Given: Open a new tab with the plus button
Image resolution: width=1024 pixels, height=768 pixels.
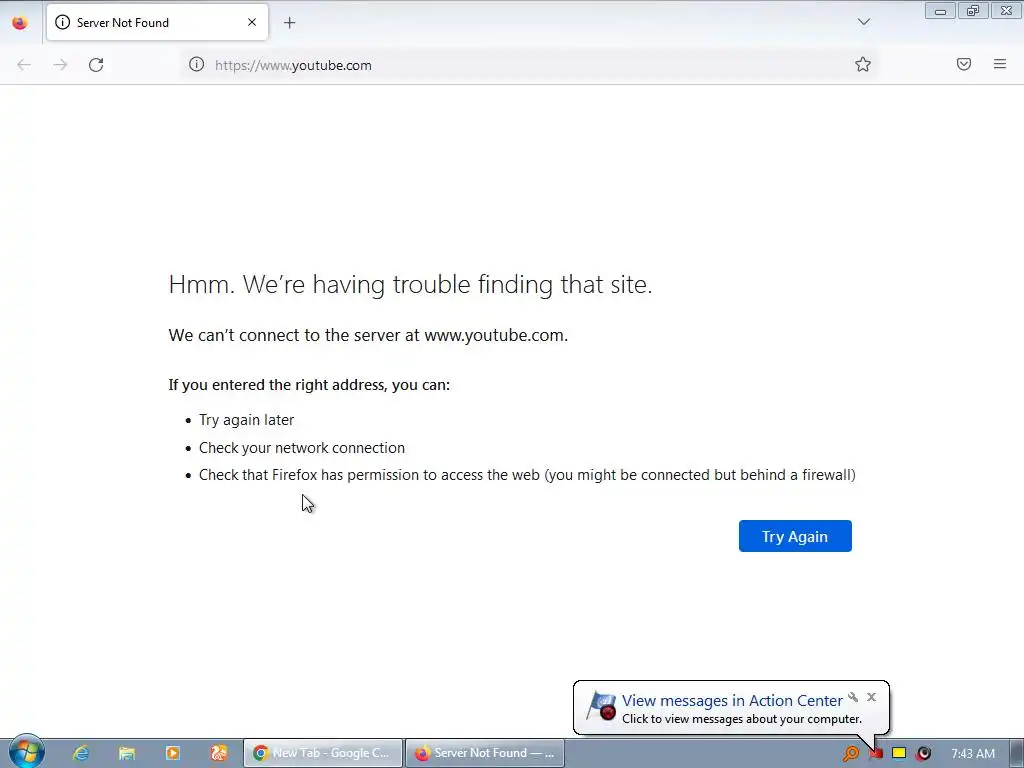Looking at the screenshot, I should [x=289, y=23].
